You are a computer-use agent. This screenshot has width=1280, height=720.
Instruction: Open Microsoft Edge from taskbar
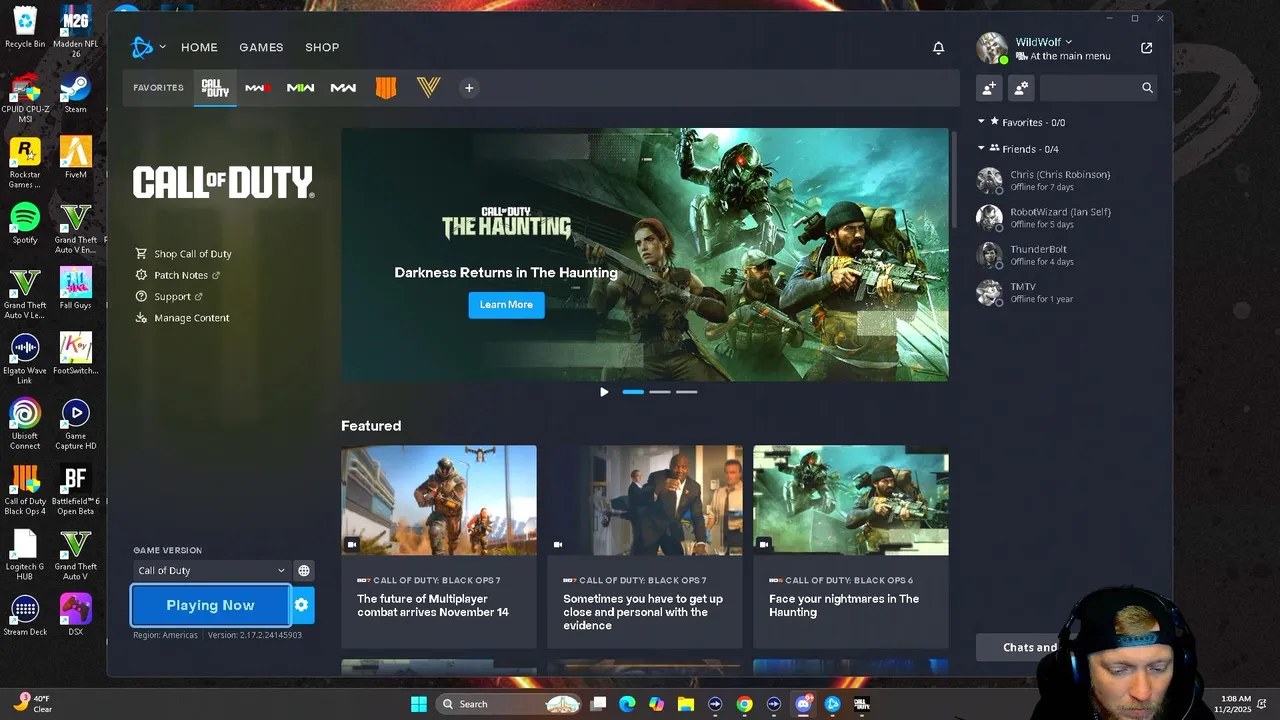click(627, 704)
